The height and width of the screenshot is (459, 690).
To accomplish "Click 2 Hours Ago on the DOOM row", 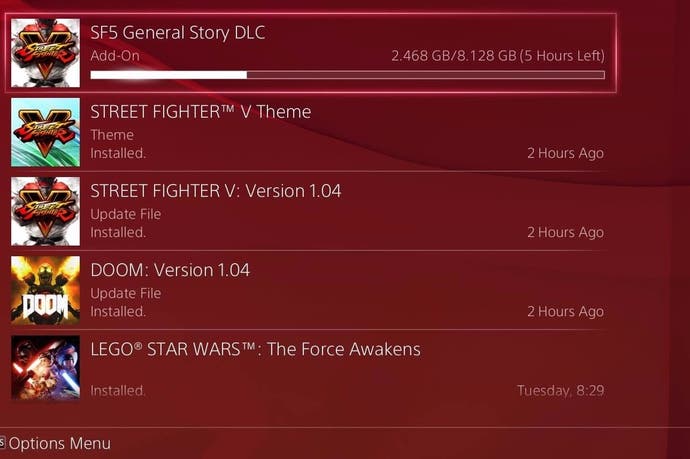I will coord(565,312).
